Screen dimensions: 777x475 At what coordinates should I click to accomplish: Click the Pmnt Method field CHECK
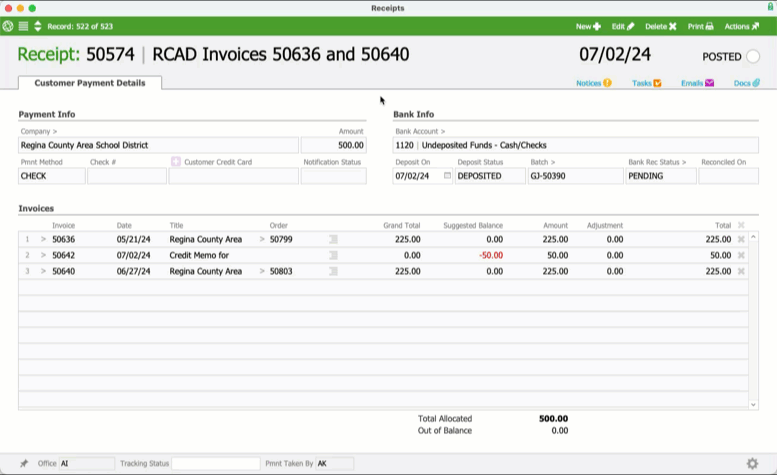click(52, 176)
